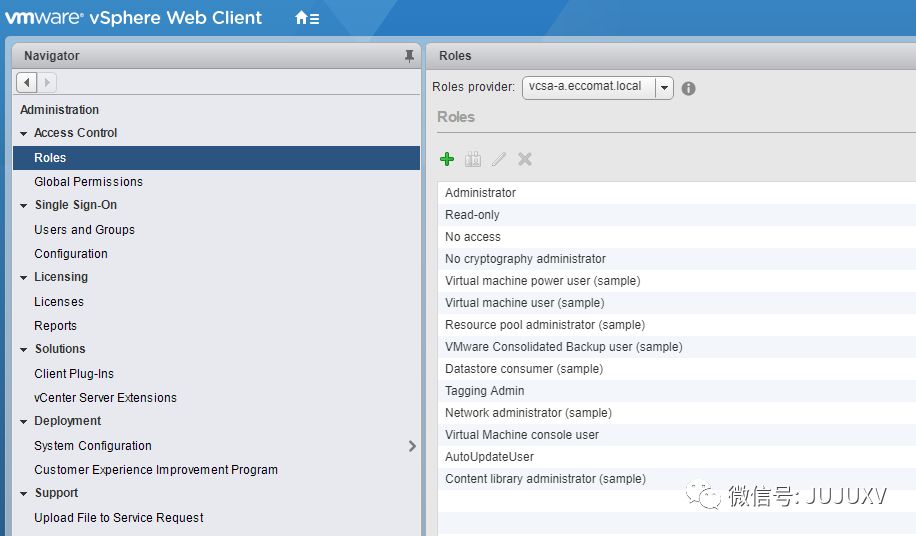Open vCenter Server Extensions

[x=105, y=398]
